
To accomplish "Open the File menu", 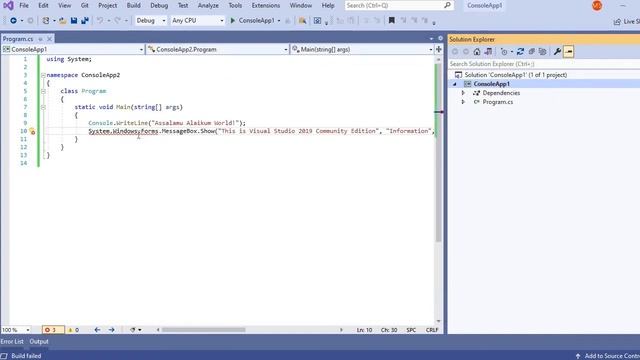I will point(24,6).
